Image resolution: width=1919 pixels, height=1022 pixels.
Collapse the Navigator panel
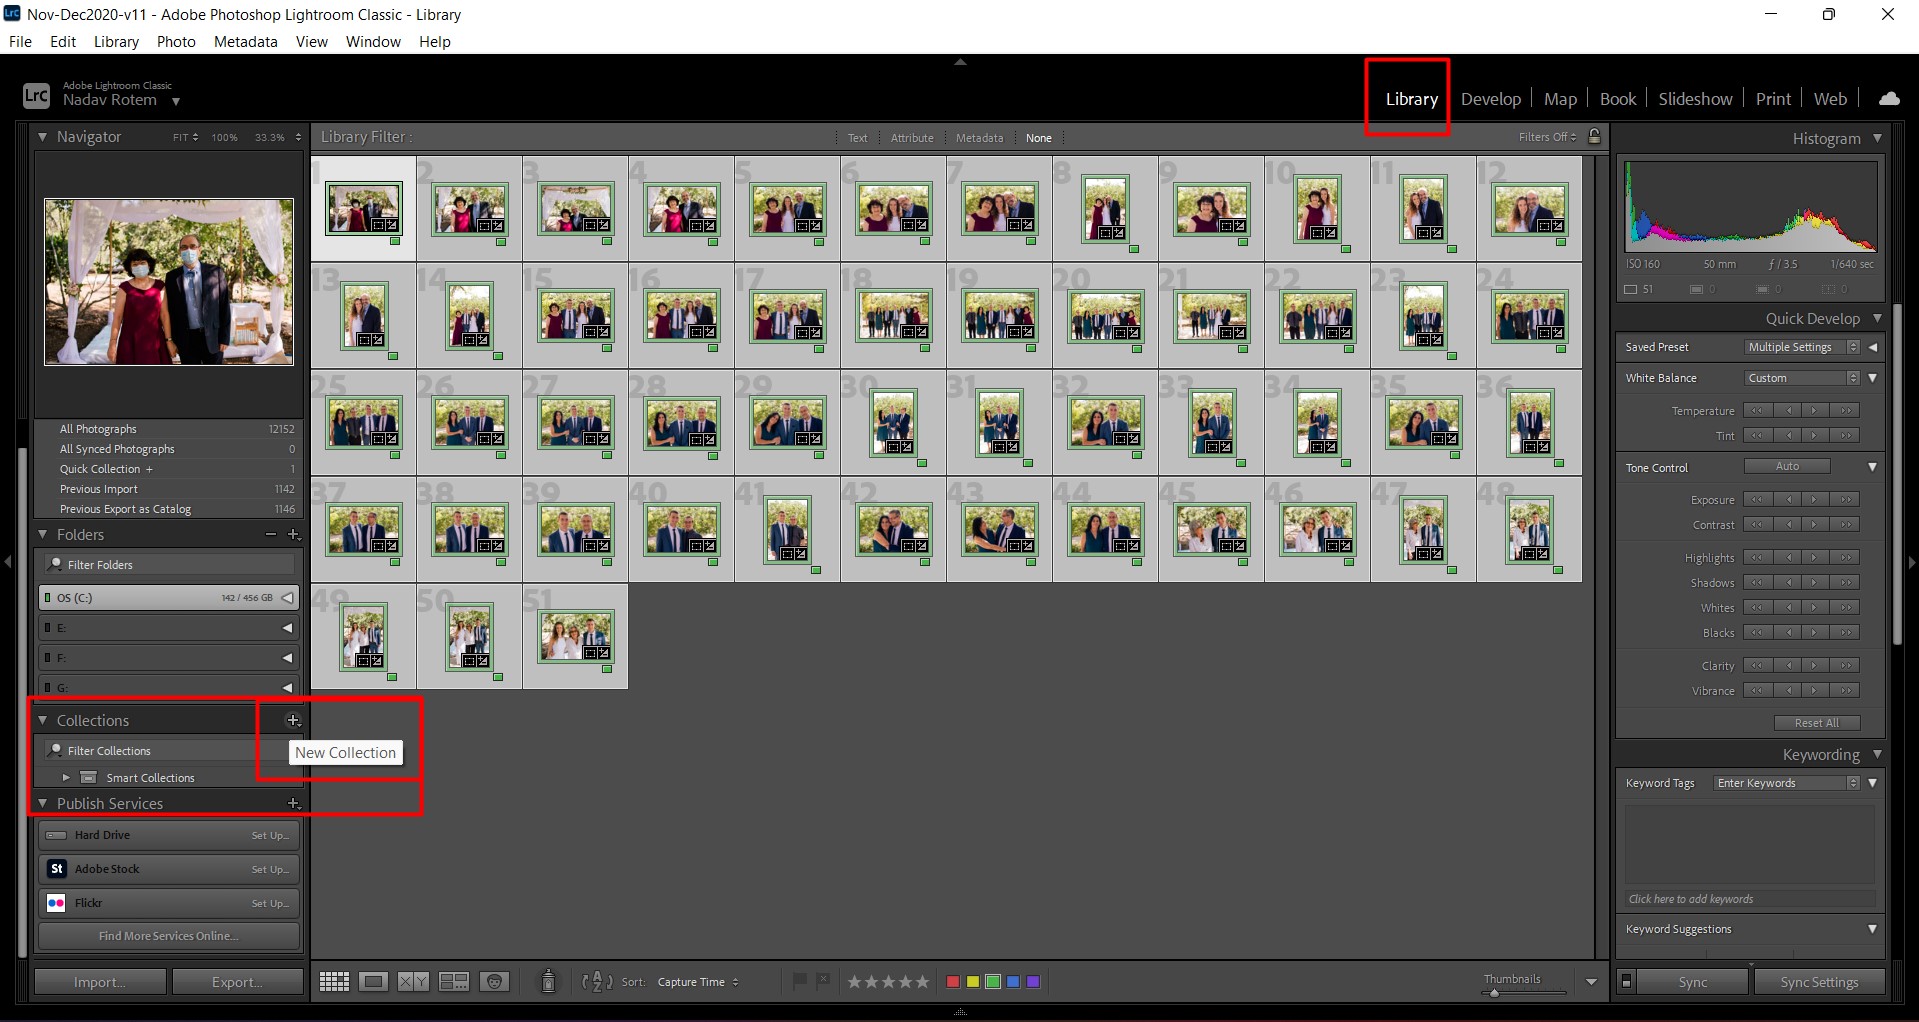pyautogui.click(x=43, y=137)
